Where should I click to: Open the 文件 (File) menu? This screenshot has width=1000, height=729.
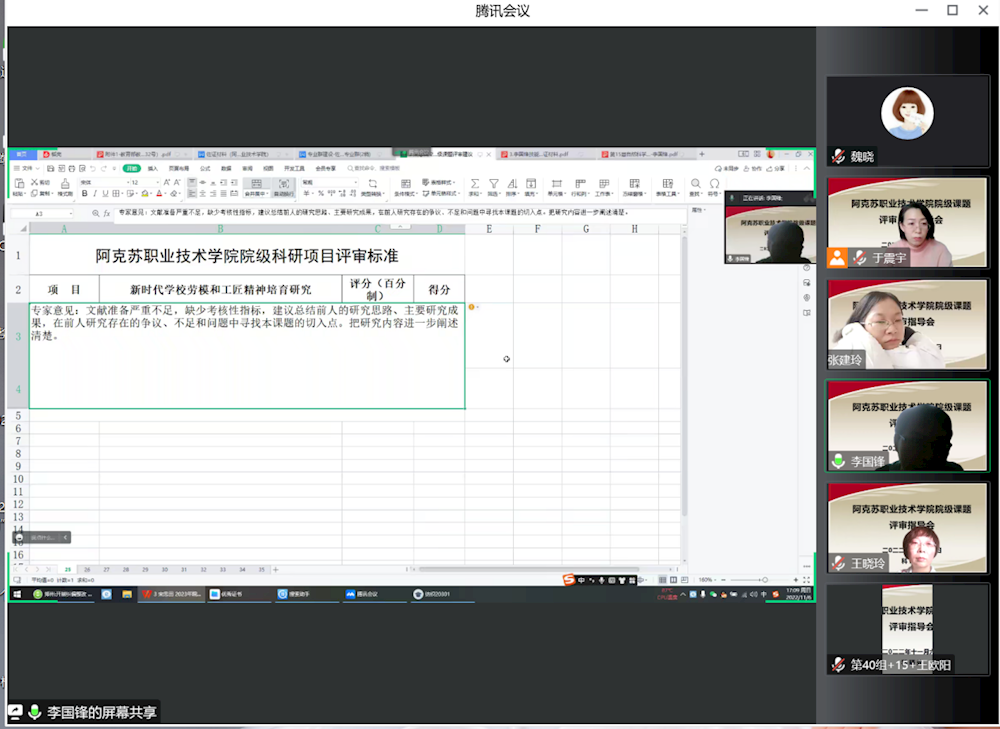[27, 168]
